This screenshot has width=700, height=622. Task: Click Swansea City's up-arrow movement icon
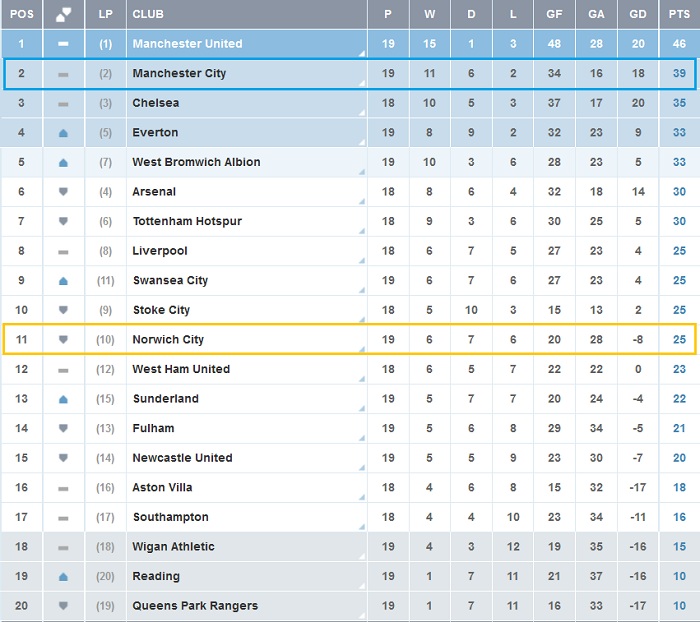coord(63,281)
